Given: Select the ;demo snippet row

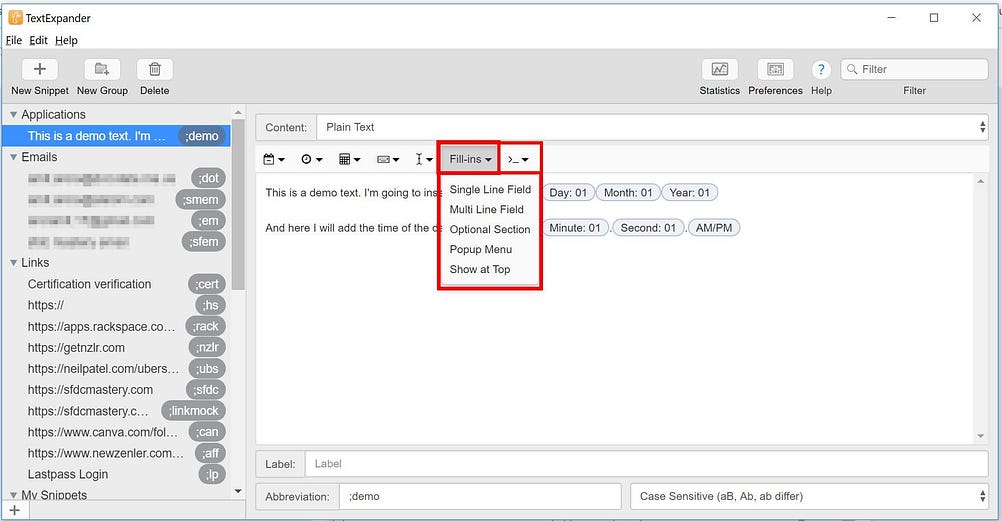Looking at the screenshot, I should point(116,136).
